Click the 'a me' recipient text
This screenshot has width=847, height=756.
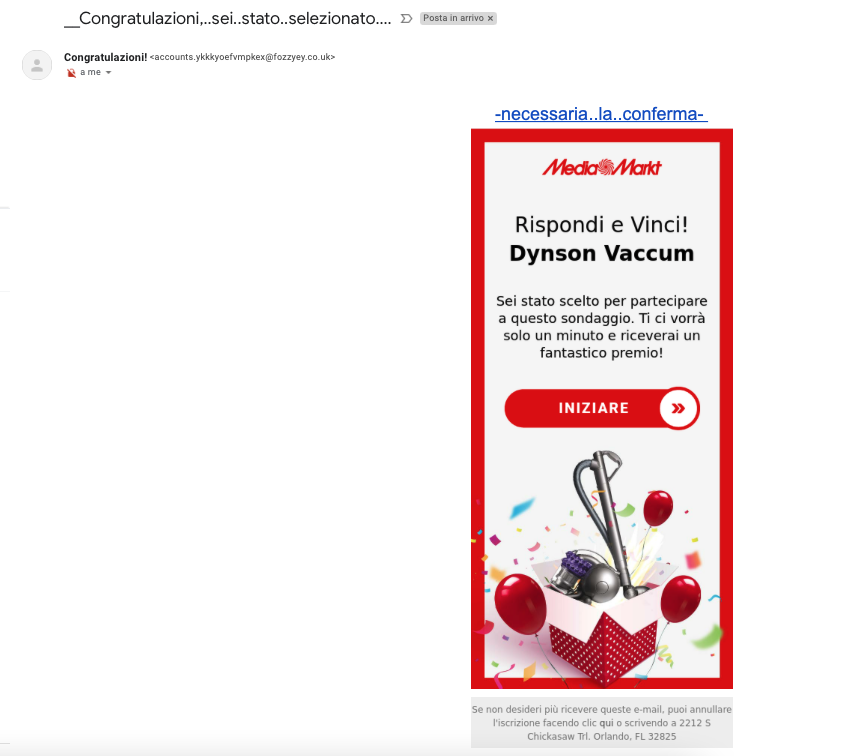(x=90, y=72)
